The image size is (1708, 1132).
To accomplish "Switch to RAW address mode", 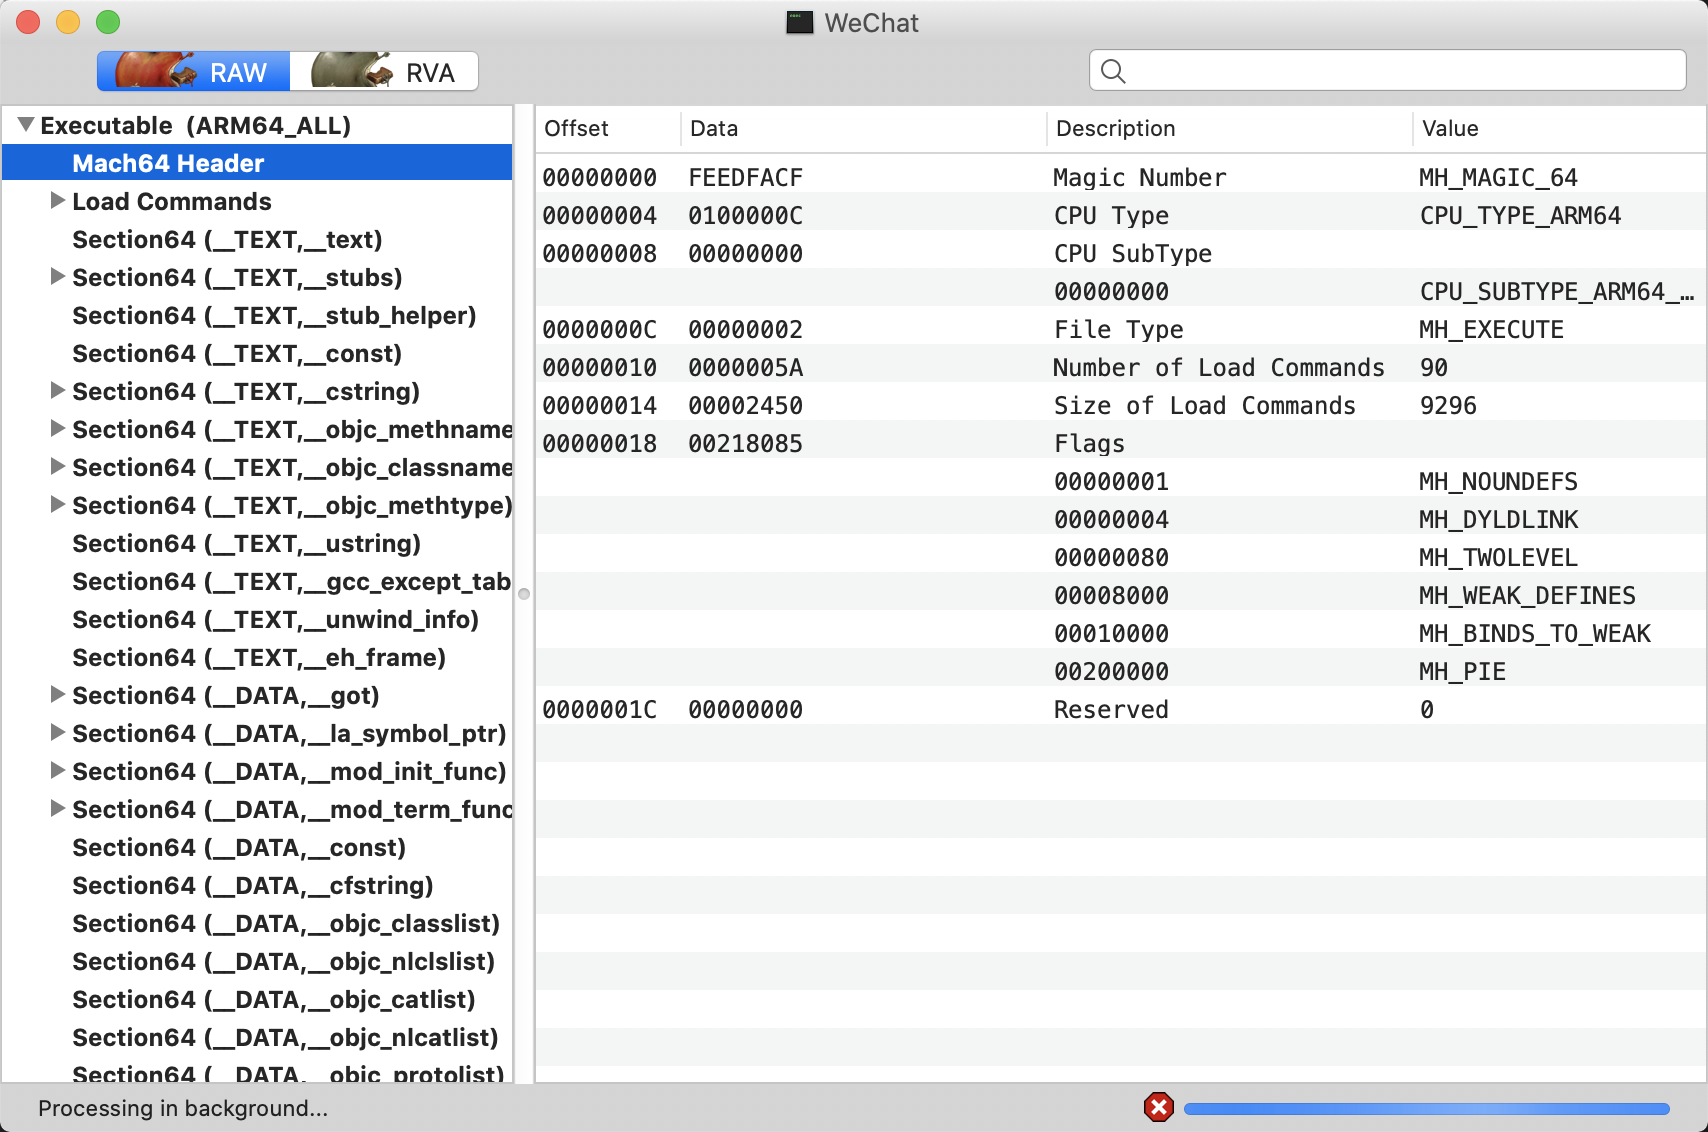I will 193,72.
